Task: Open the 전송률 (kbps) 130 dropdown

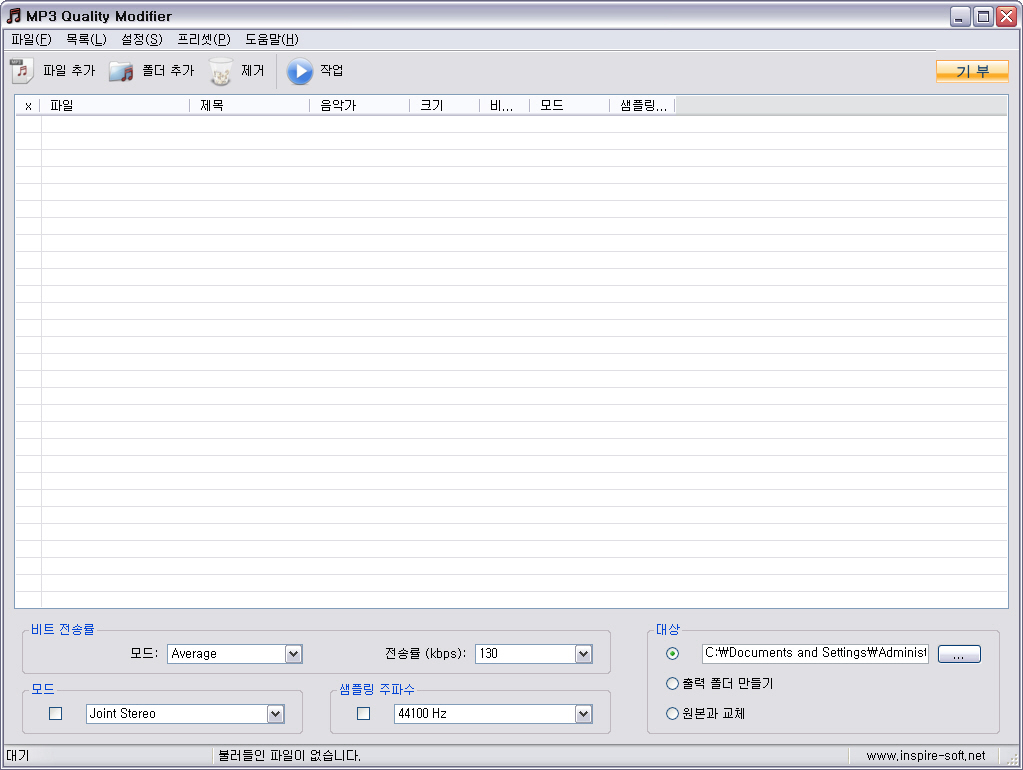Action: point(583,654)
